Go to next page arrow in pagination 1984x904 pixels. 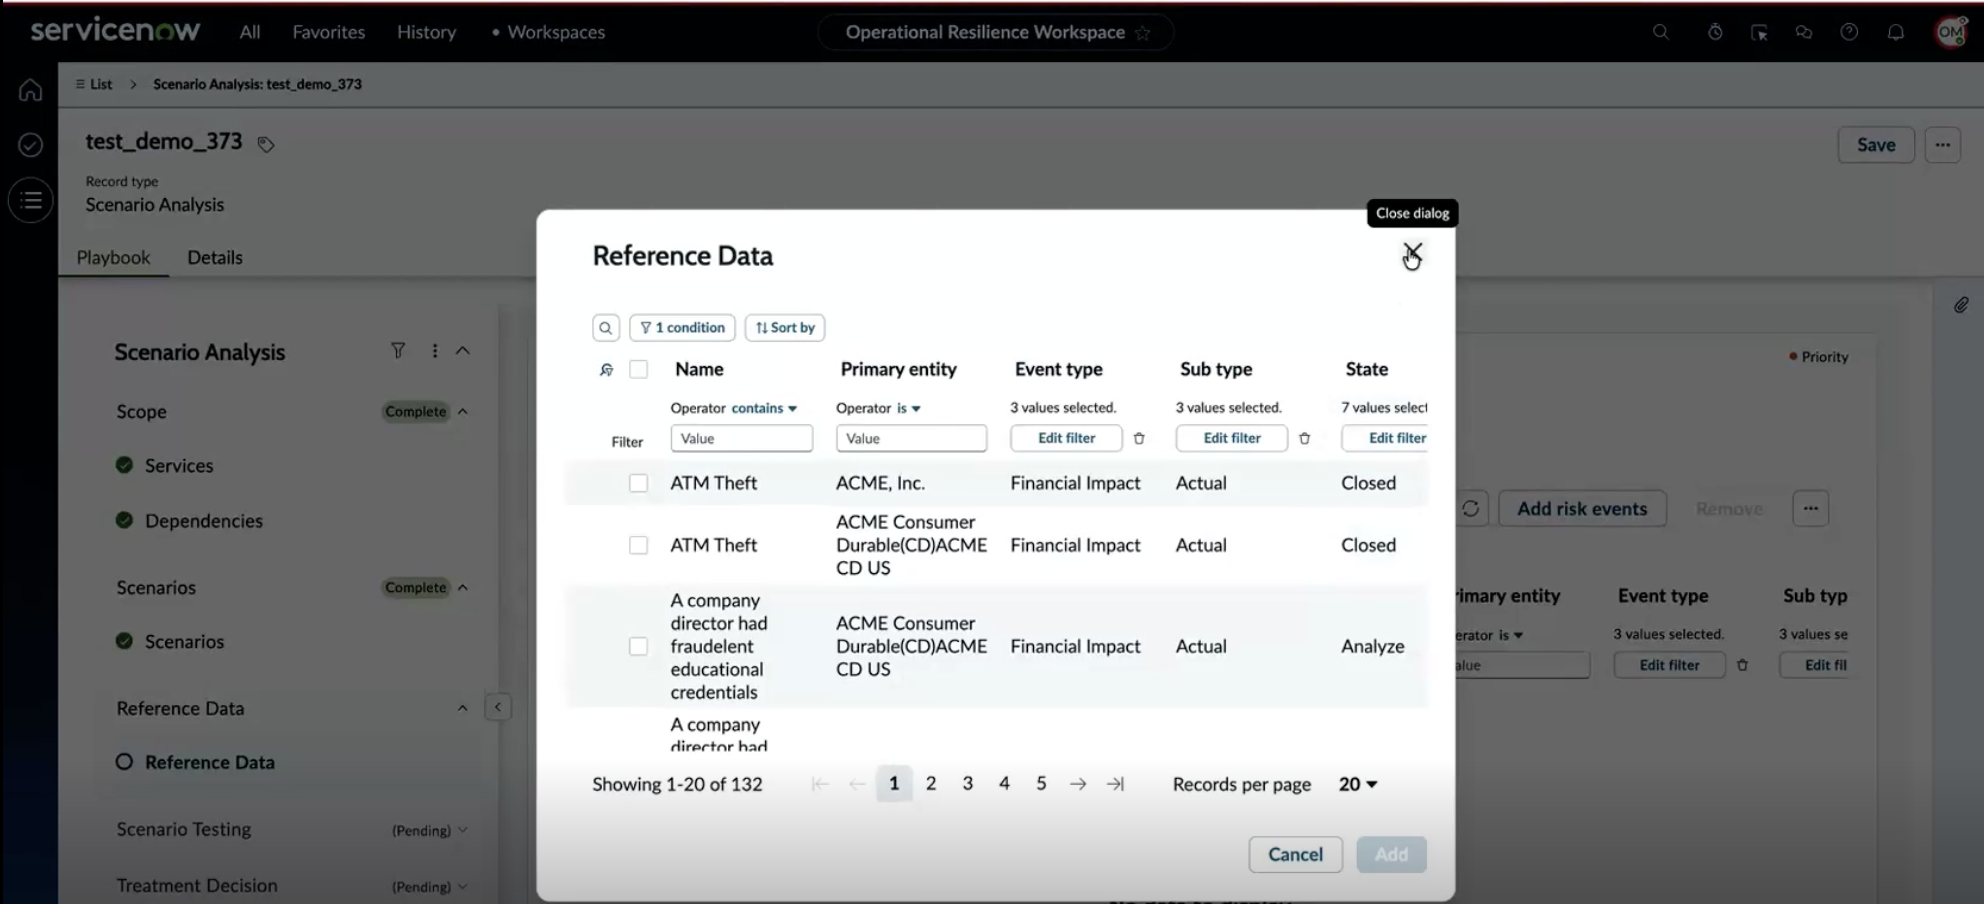click(x=1078, y=784)
